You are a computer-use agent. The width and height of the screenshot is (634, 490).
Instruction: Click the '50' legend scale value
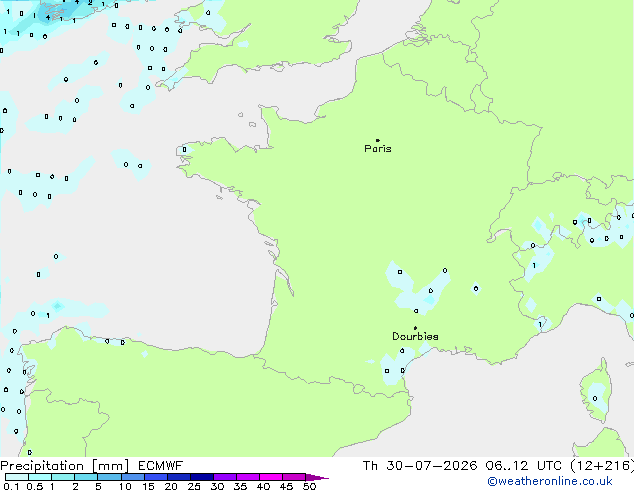pos(309,486)
